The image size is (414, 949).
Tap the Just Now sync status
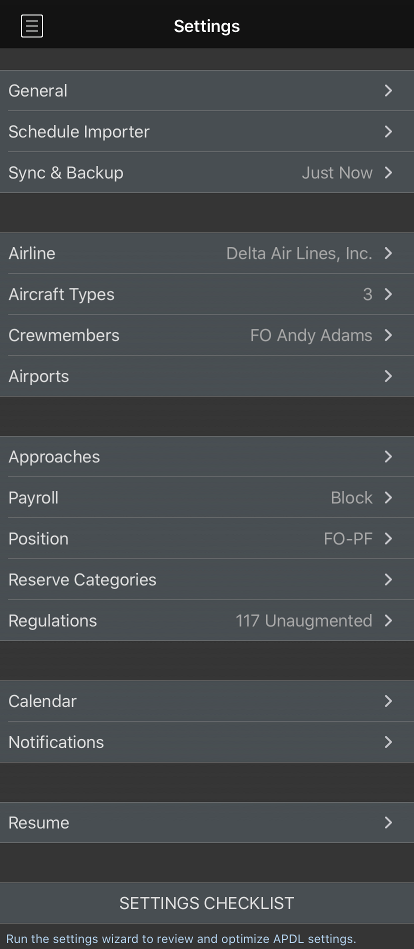coord(337,172)
